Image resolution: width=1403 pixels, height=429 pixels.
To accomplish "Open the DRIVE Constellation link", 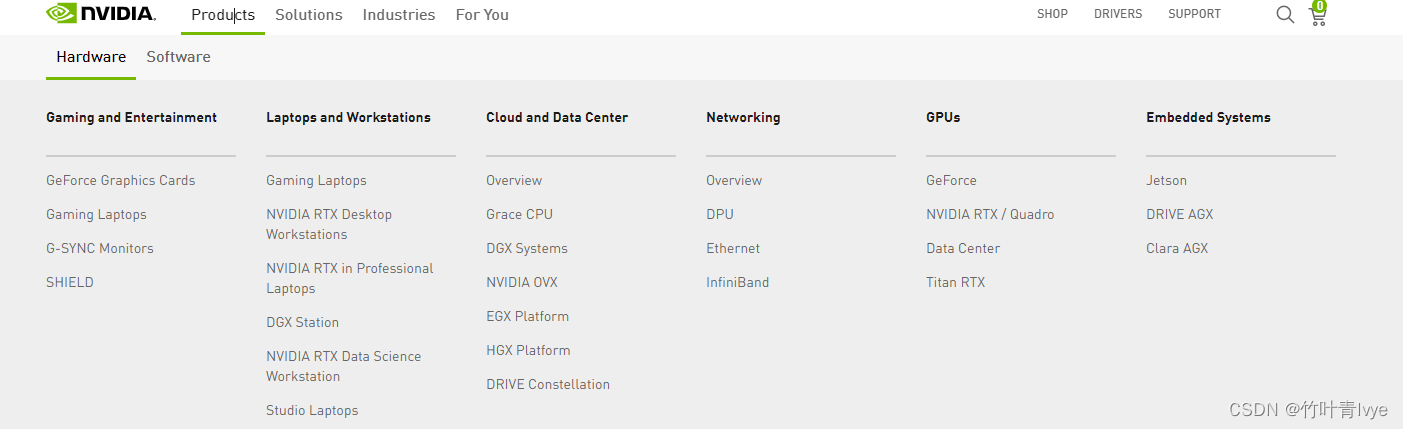I will [548, 385].
